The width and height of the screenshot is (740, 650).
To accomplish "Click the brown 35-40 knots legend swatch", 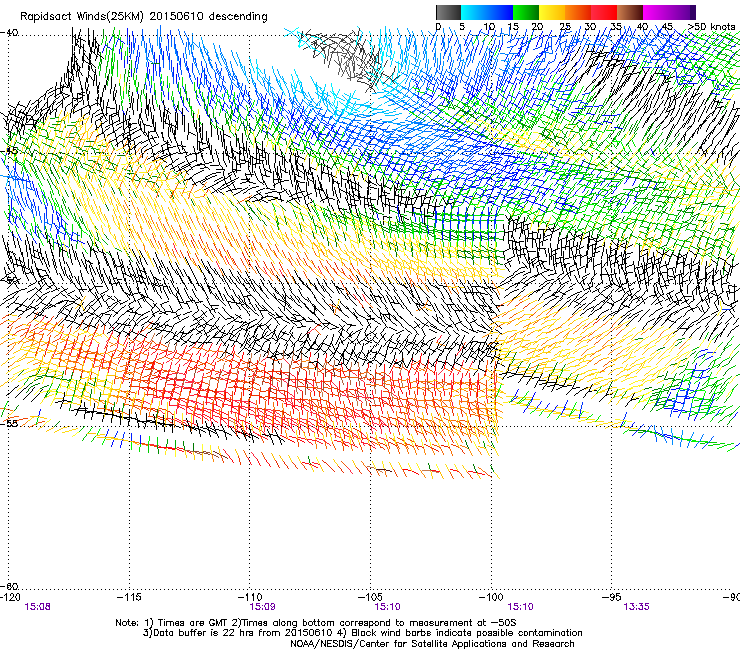I will pos(630,12).
